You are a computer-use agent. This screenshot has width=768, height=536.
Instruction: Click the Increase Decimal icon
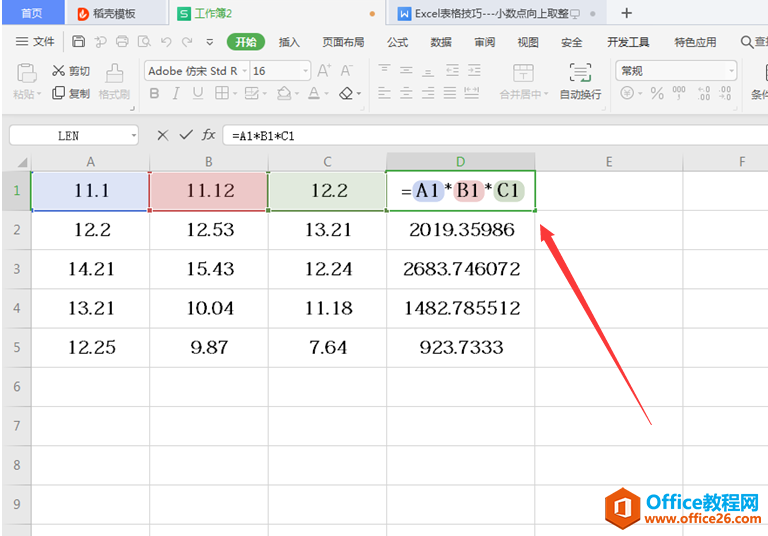[704, 93]
